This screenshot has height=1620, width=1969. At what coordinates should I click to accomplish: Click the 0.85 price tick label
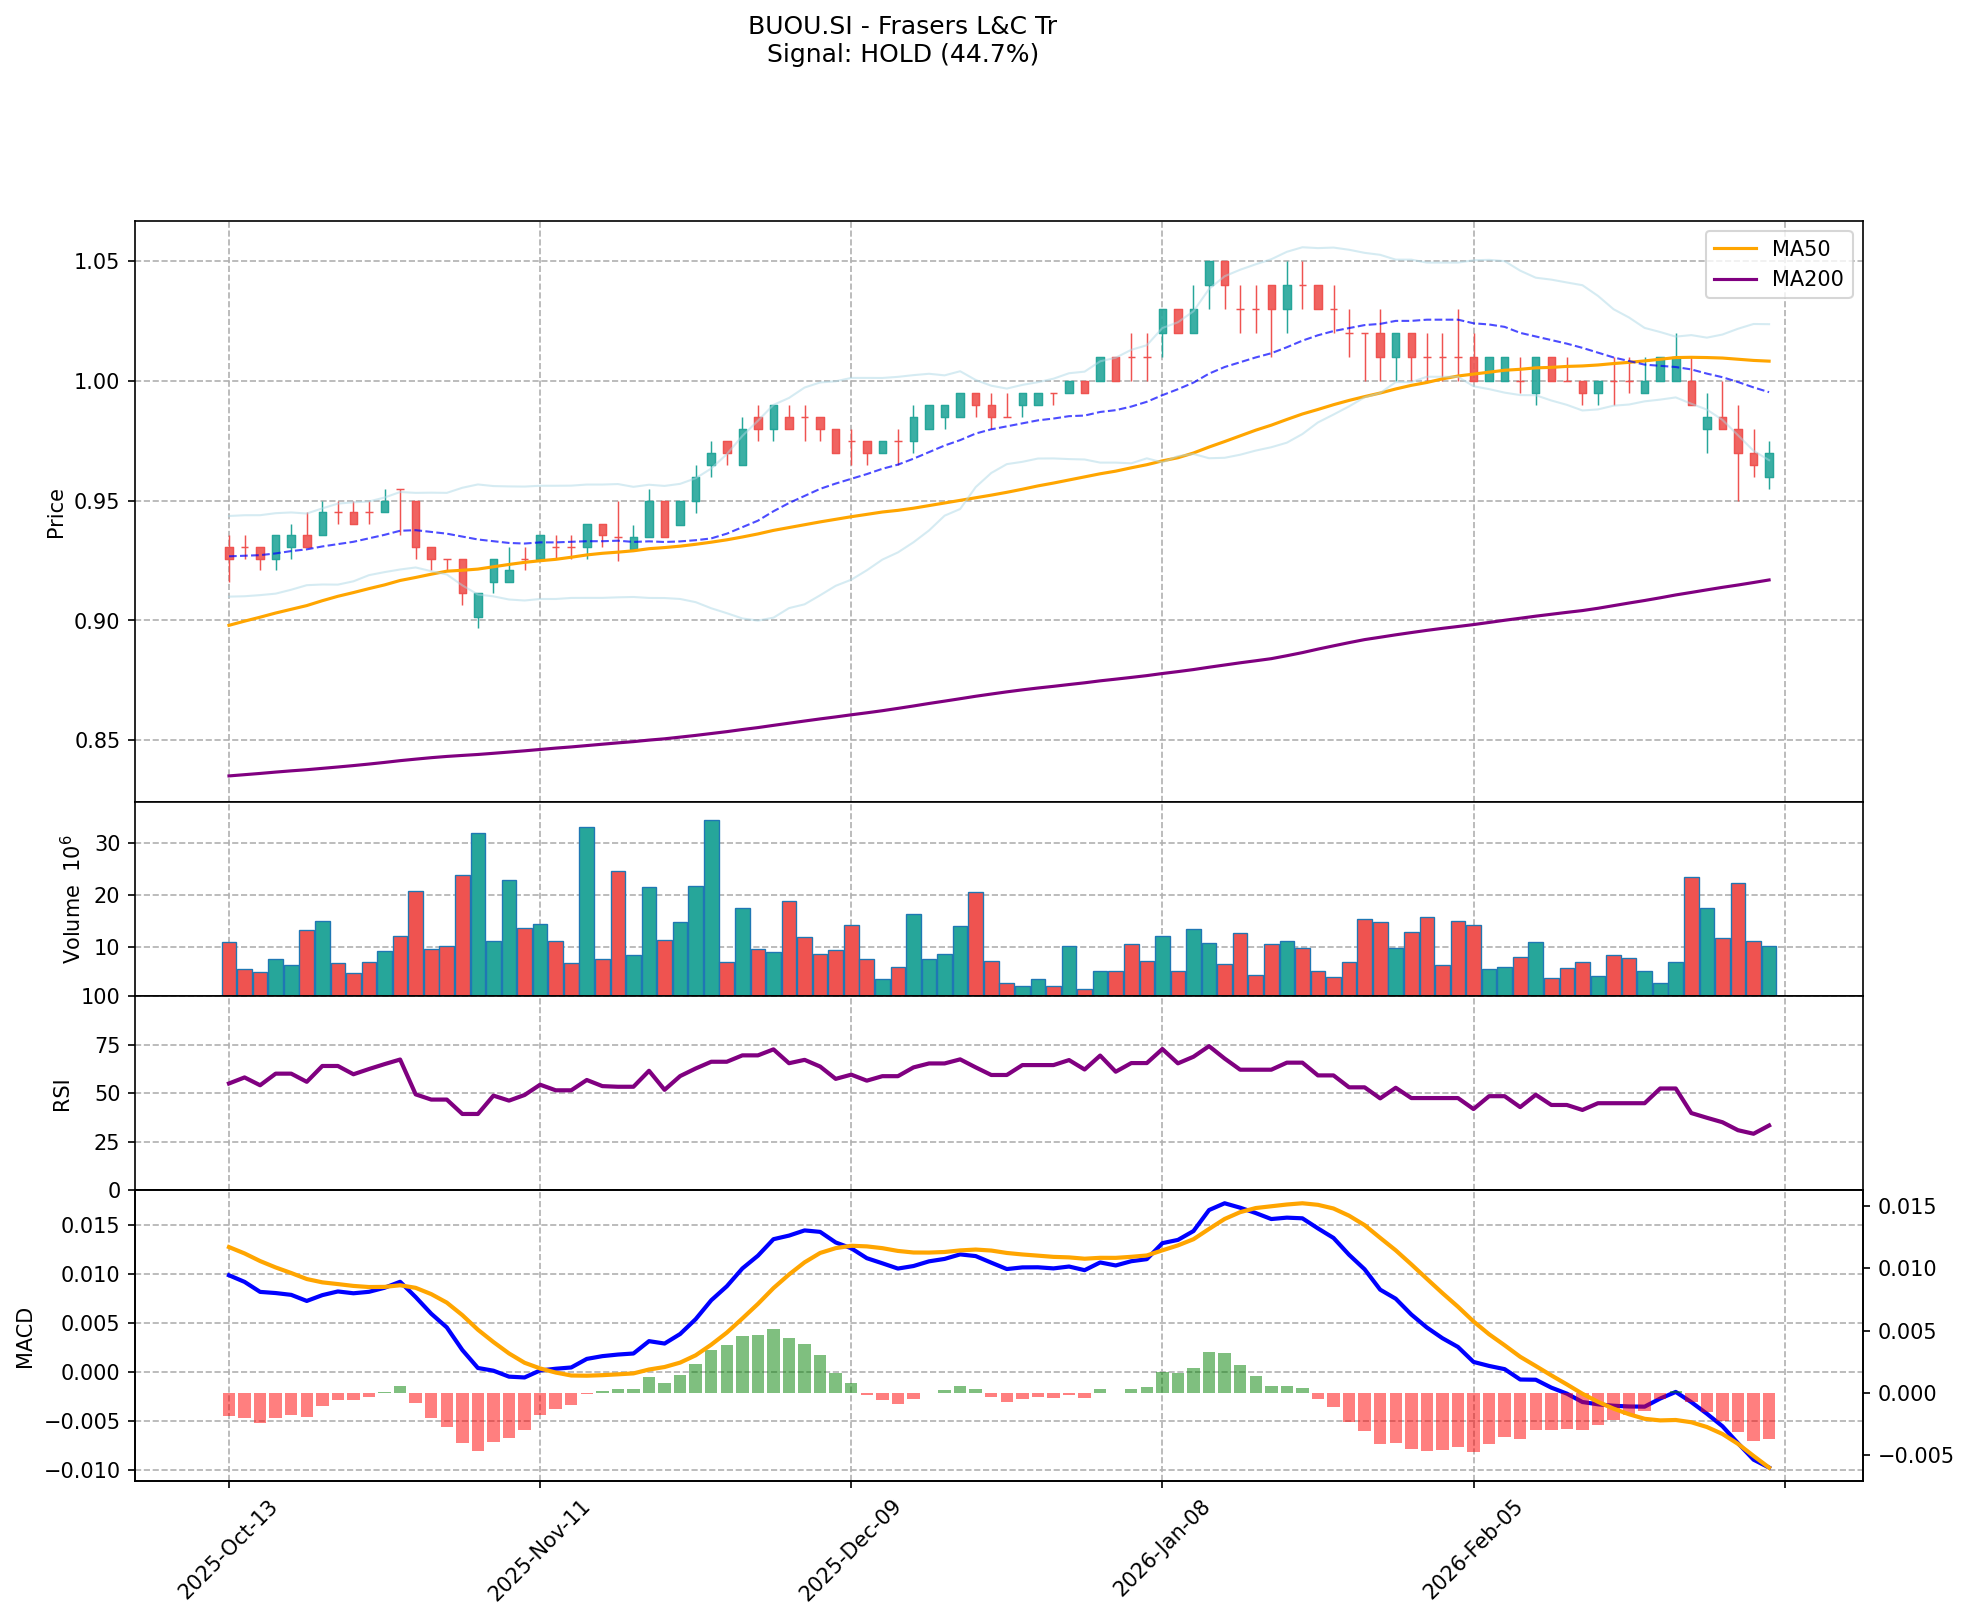(x=98, y=741)
